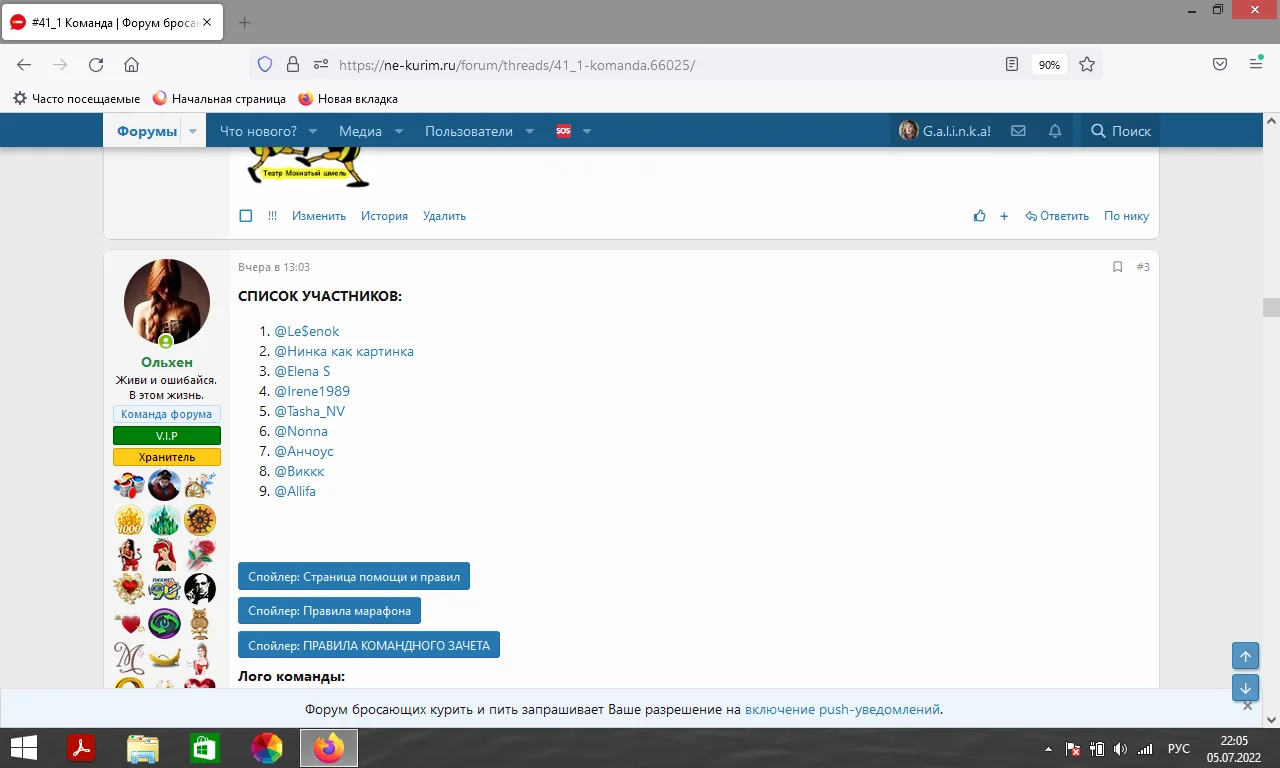1280x768 pixels.
Task: Click Ответить to reply
Action: tap(1057, 216)
